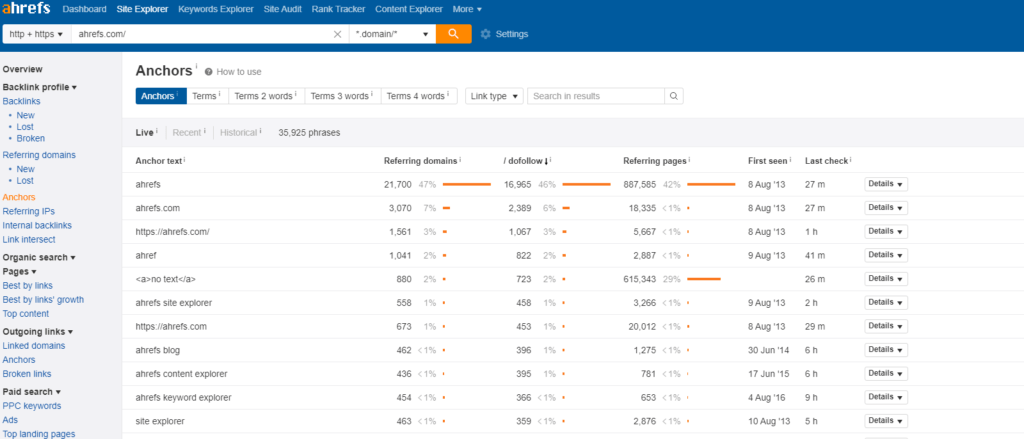
Task: Sort by First seen column header
Action: (767, 161)
